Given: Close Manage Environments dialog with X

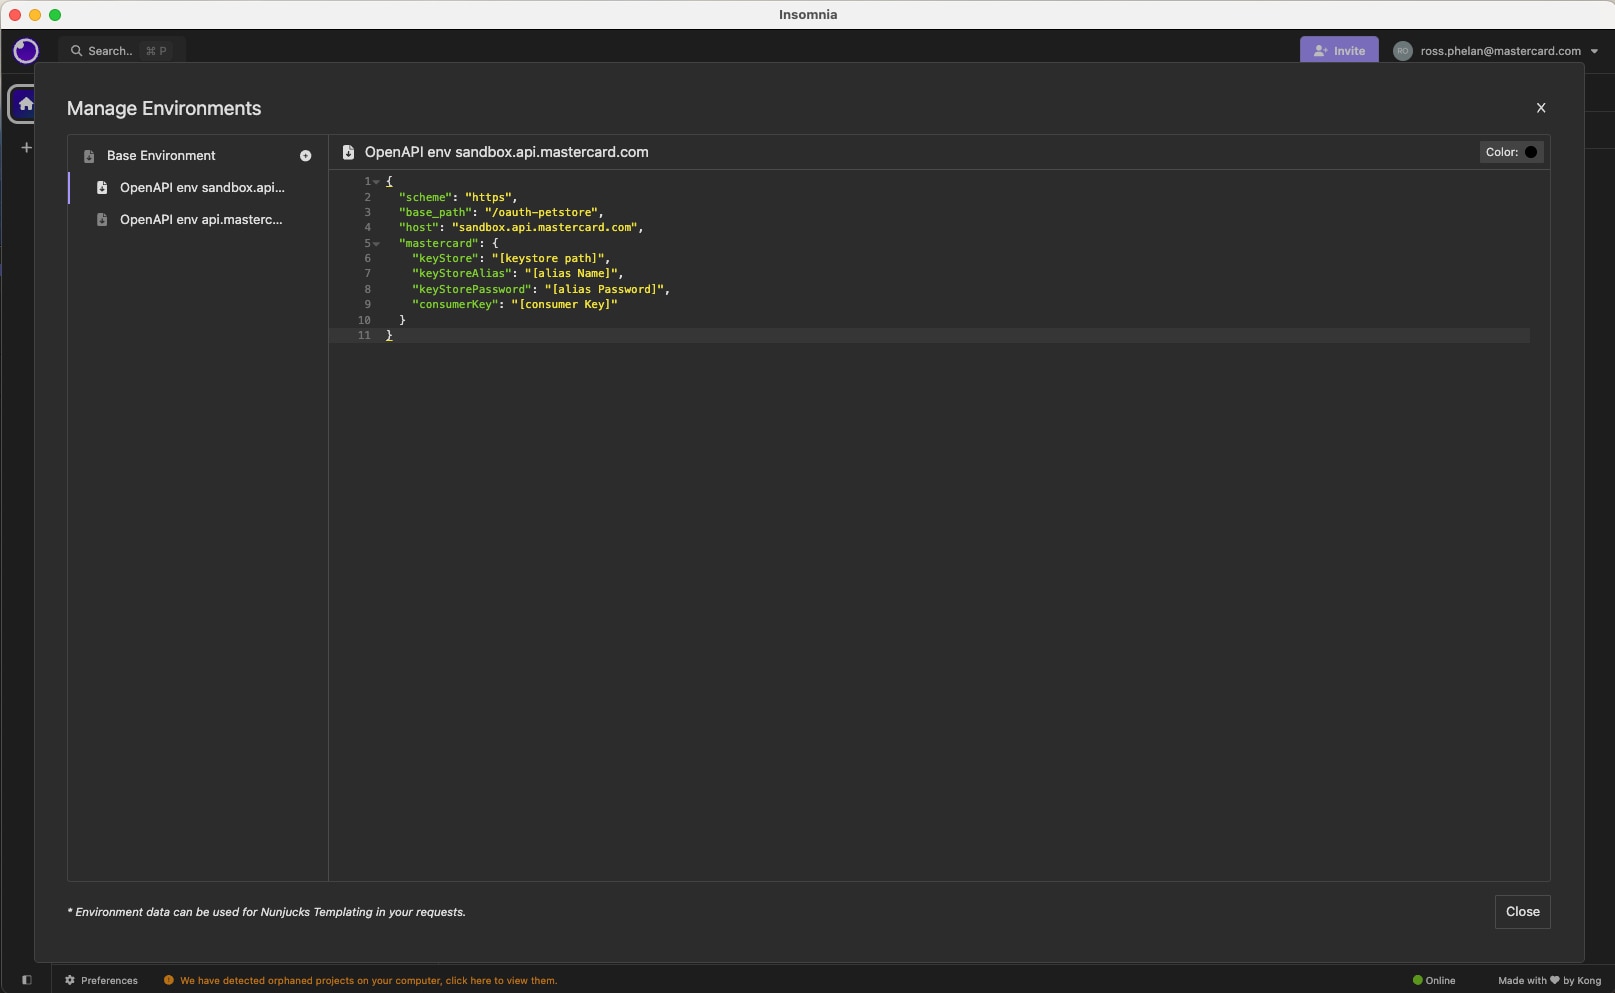Looking at the screenshot, I should pyautogui.click(x=1540, y=108).
